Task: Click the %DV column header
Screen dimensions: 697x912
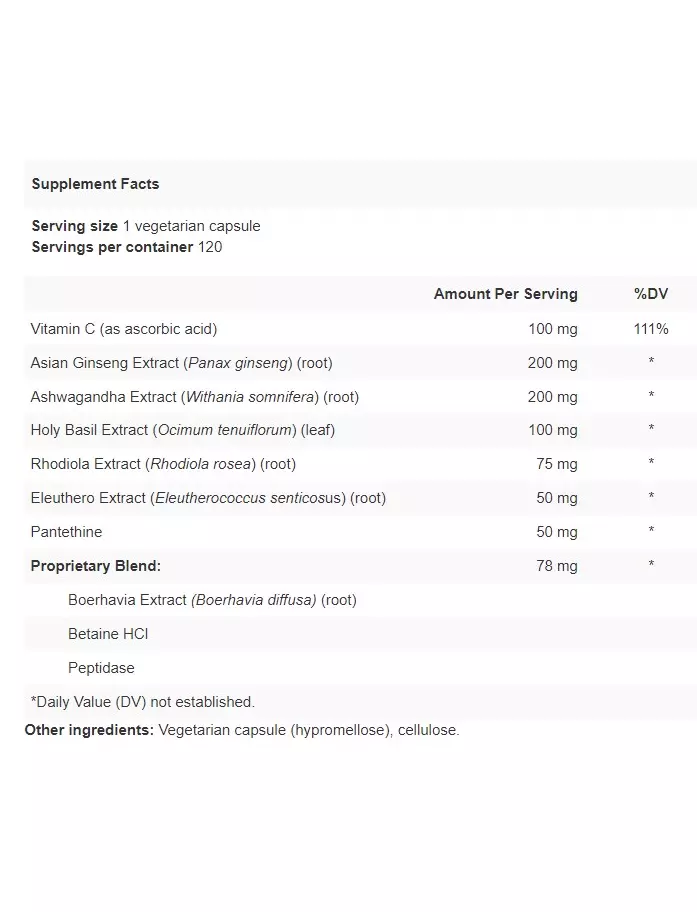Action: pos(651,294)
